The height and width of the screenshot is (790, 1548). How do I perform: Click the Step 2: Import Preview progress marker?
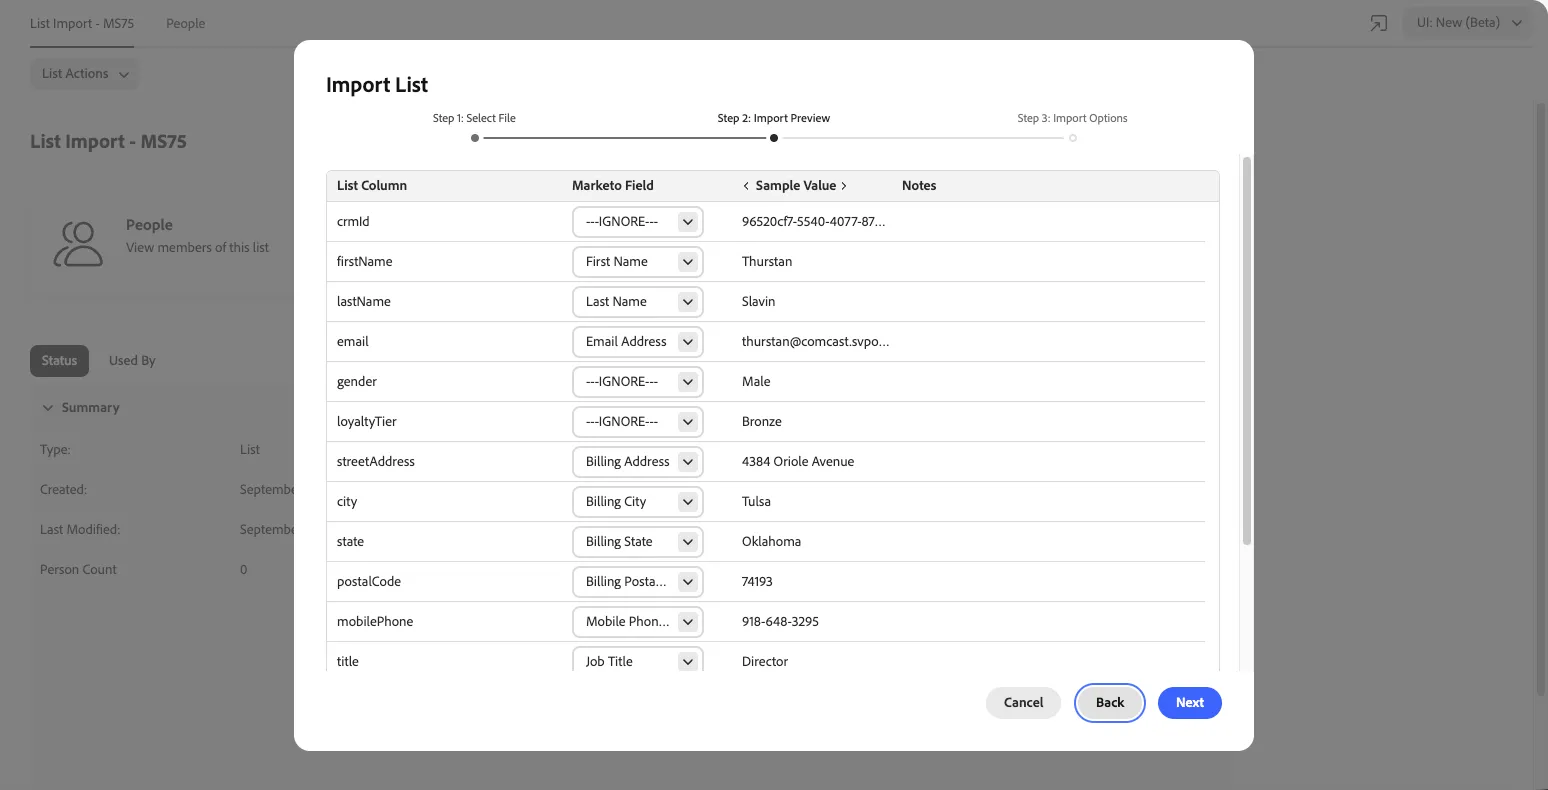tap(774, 138)
